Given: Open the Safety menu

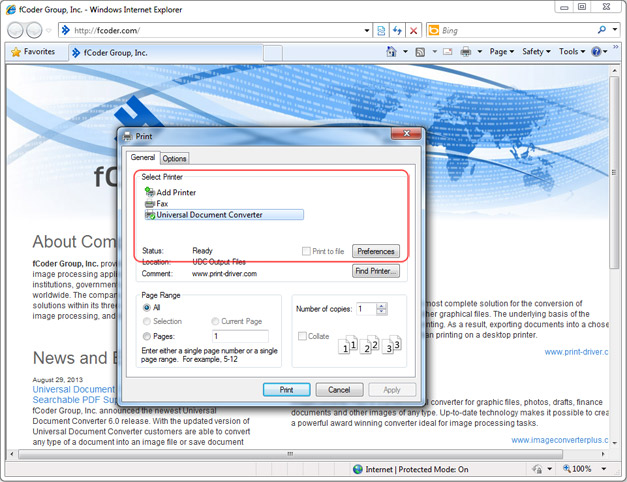Looking at the screenshot, I should [537, 52].
